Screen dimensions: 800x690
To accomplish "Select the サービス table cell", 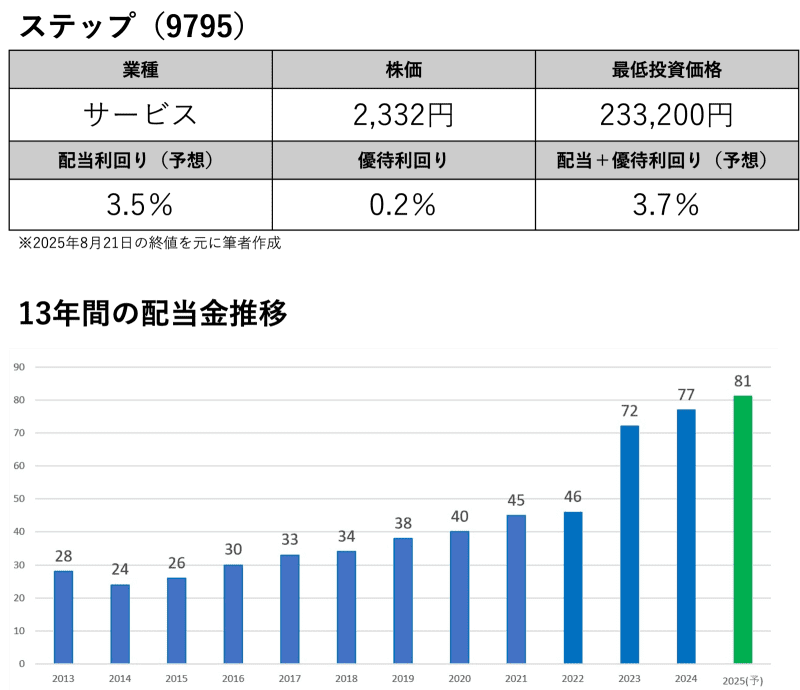I will click(140, 115).
